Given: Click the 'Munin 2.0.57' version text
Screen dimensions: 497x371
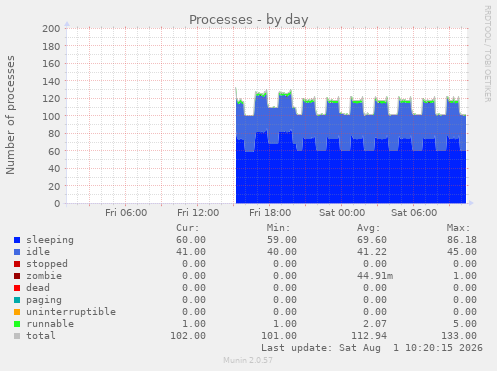Looking at the screenshot, I should pos(248,360).
